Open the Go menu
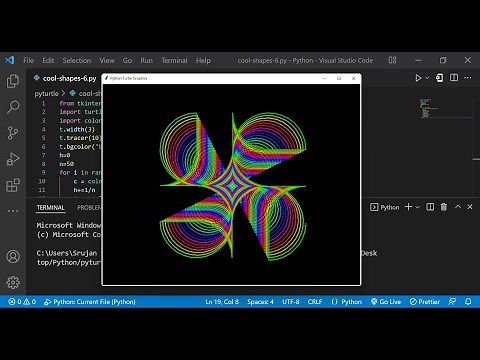Screen dimensions: 480x360 [x=127, y=60]
